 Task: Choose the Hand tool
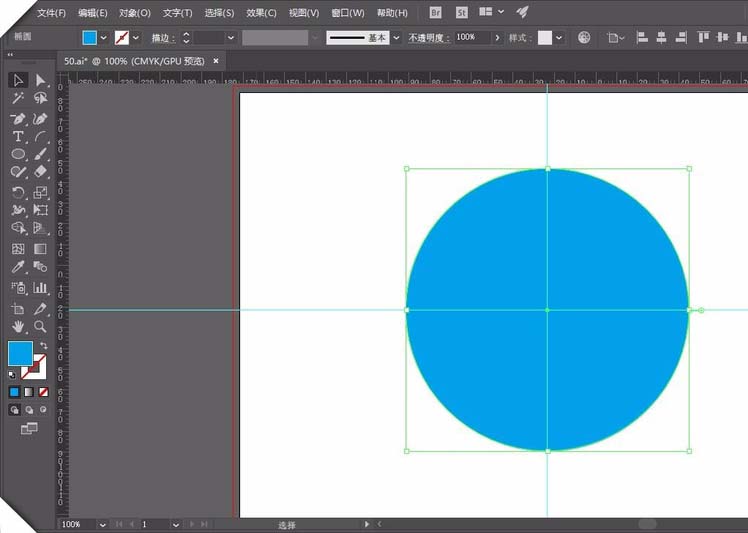(18, 326)
